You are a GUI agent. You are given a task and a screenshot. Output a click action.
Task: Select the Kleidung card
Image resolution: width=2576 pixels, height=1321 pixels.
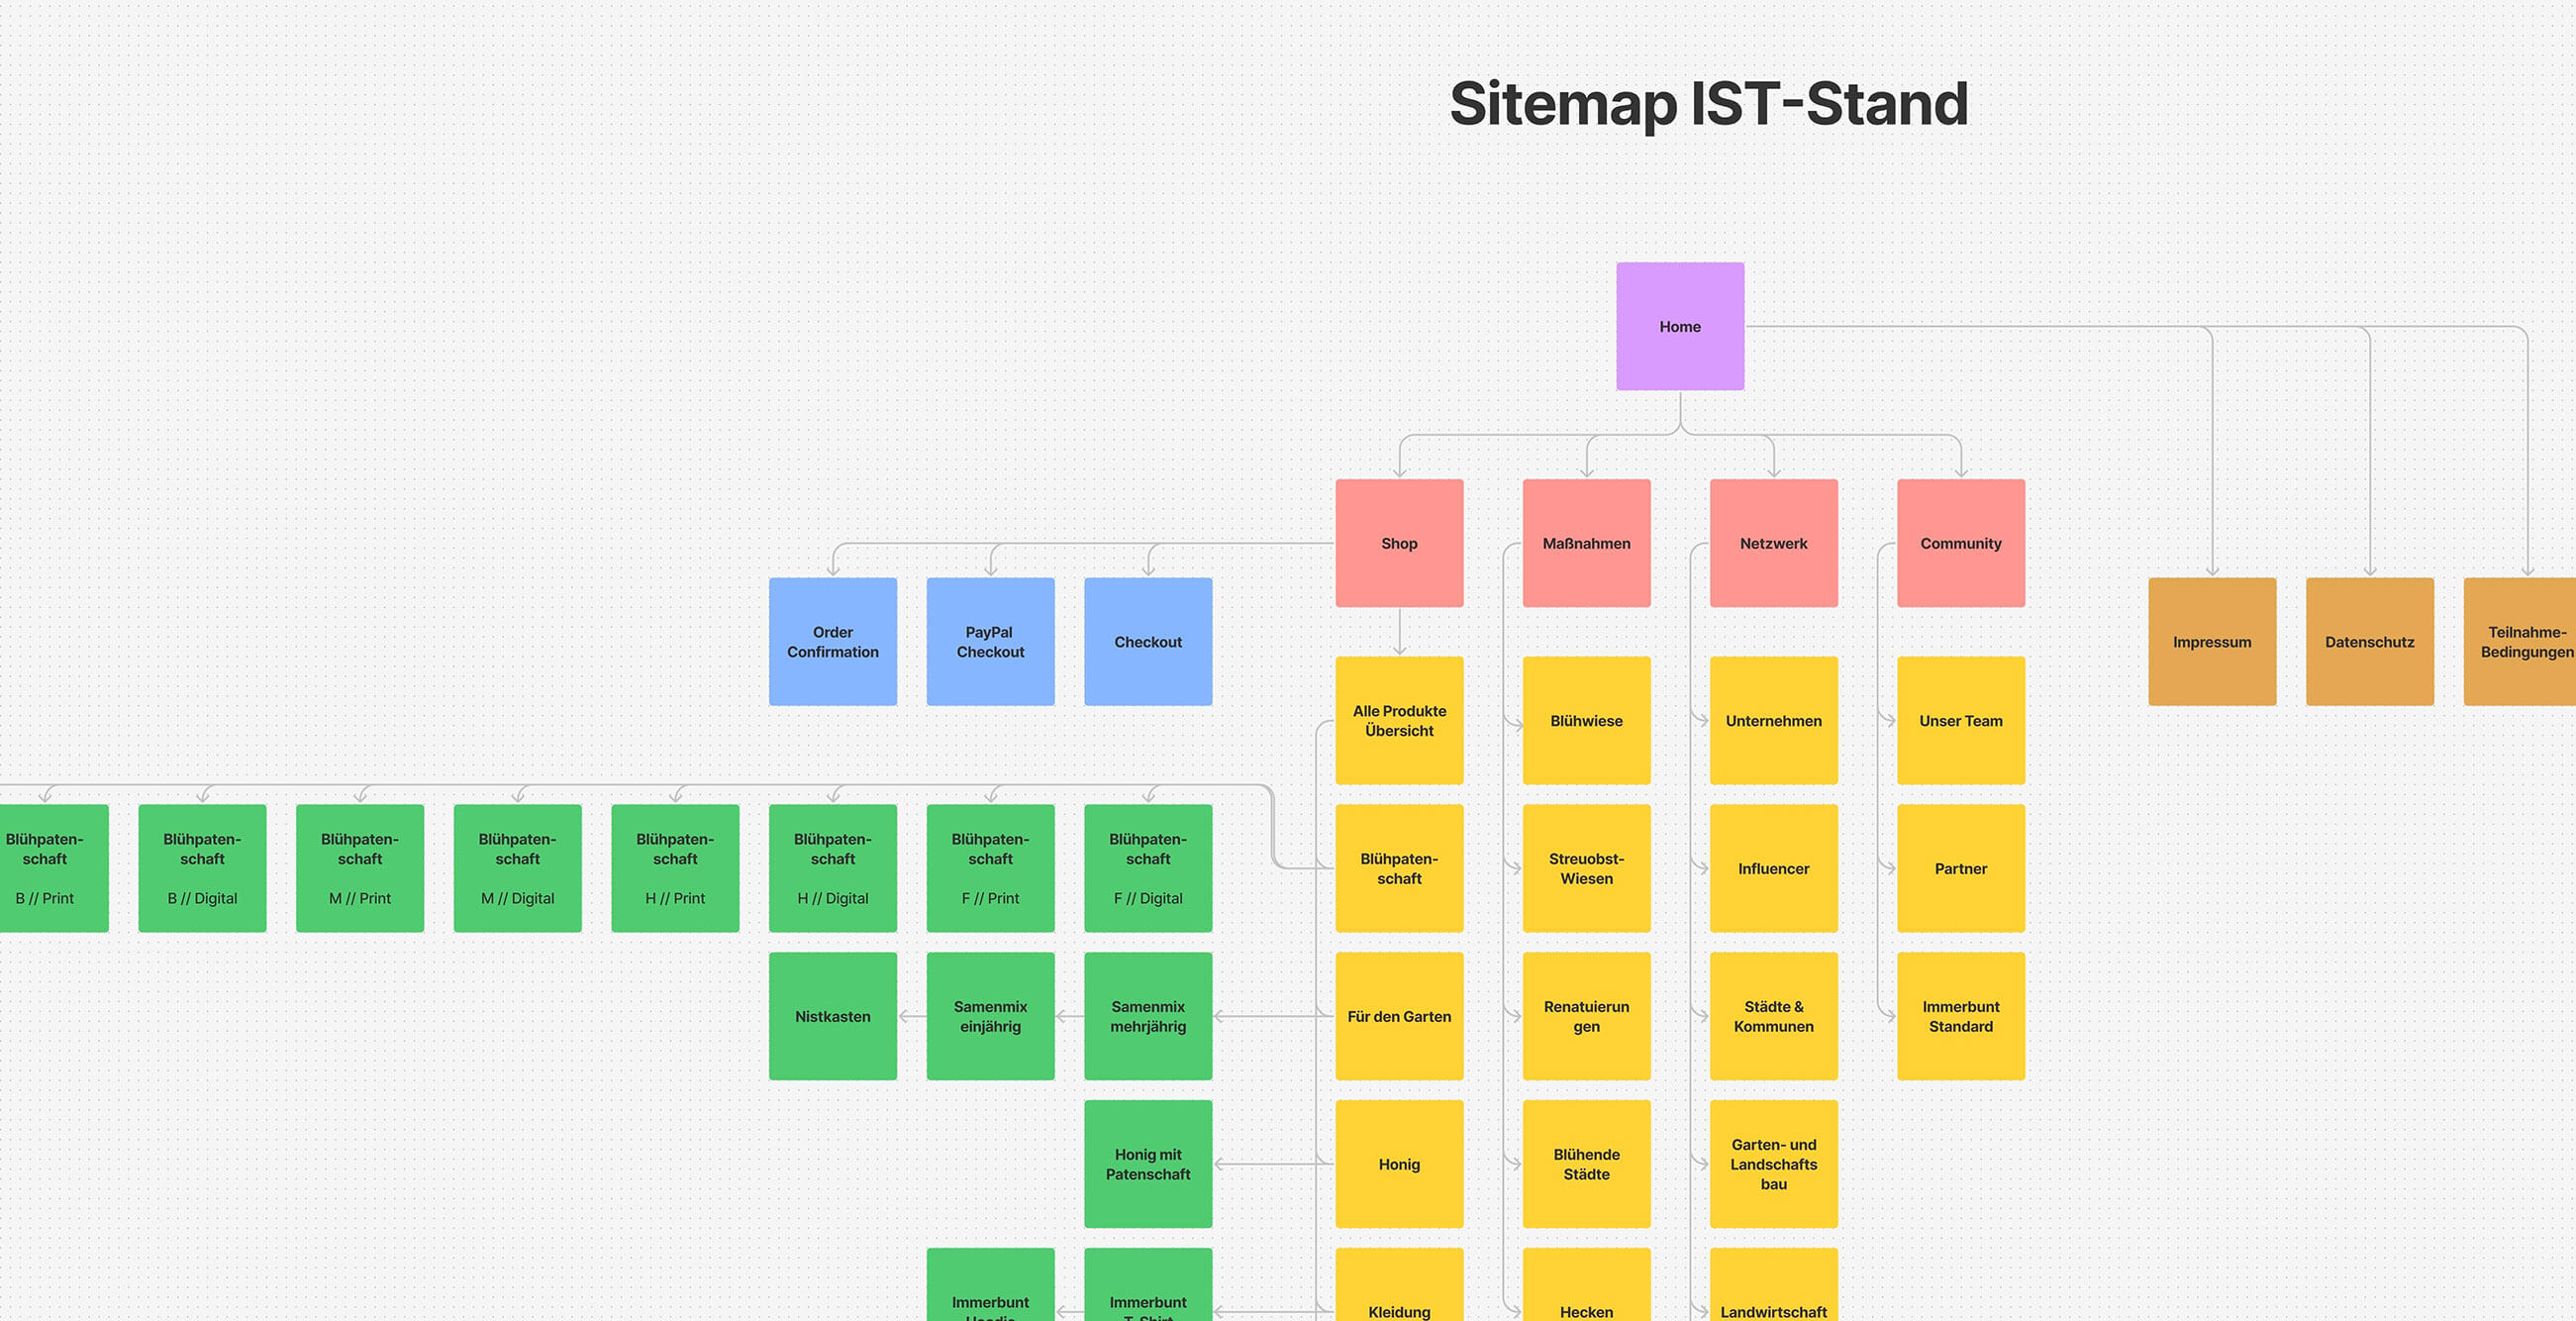click(1399, 1285)
